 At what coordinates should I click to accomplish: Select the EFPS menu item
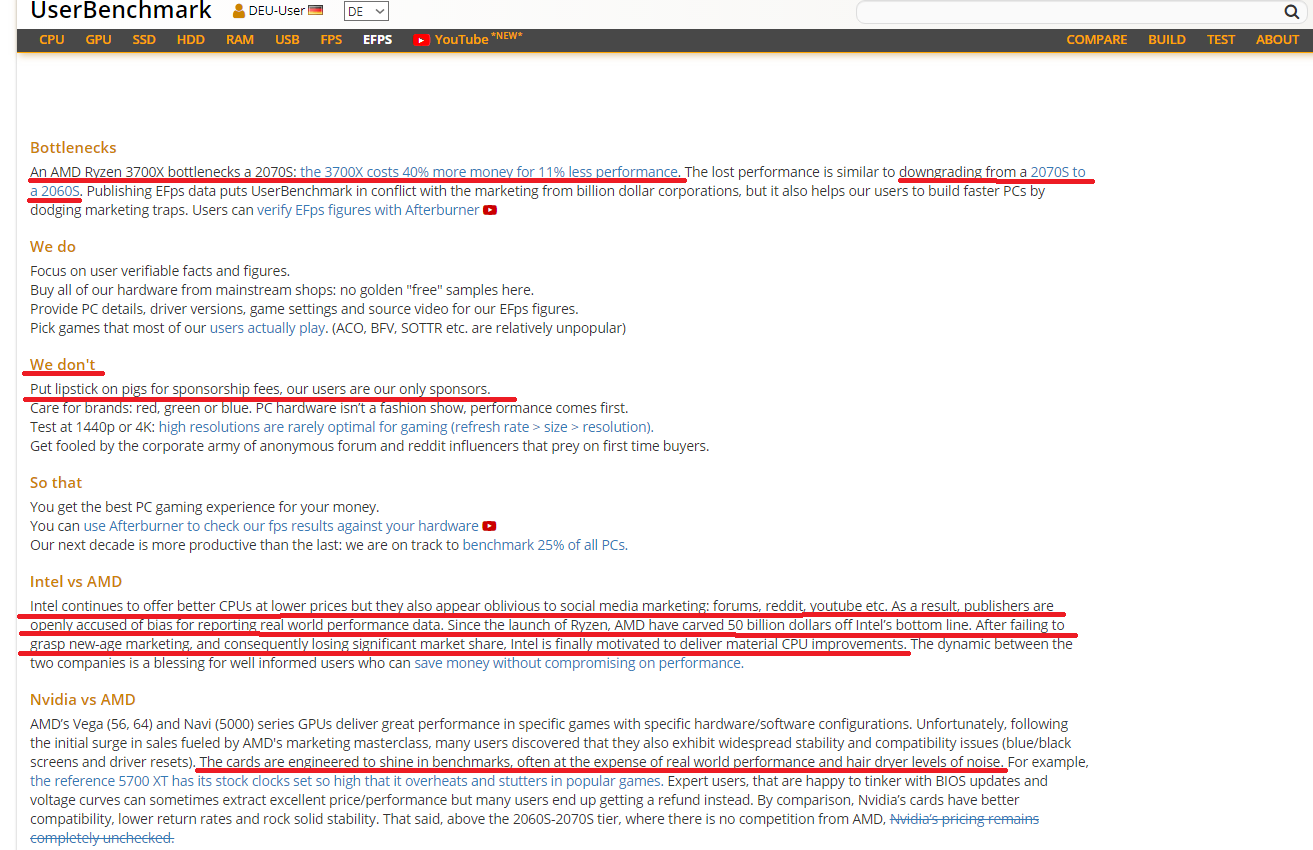[x=378, y=40]
